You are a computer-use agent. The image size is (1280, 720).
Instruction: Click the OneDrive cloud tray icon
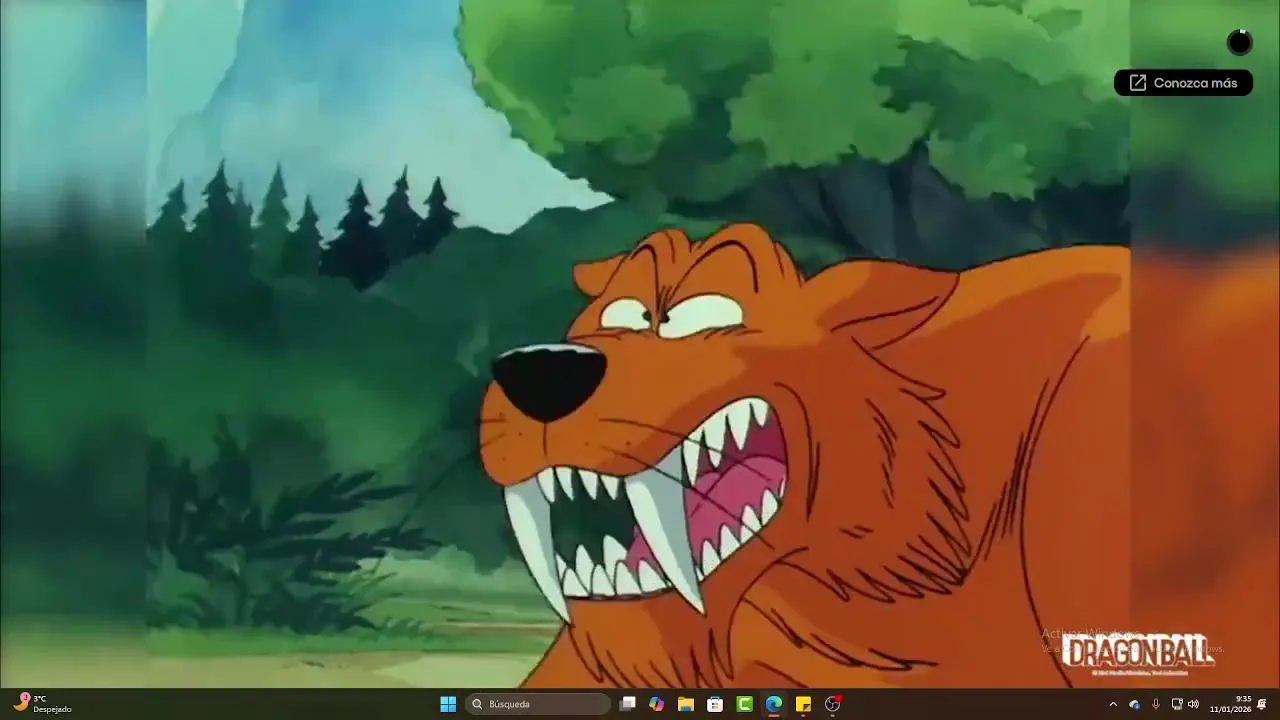1135,704
